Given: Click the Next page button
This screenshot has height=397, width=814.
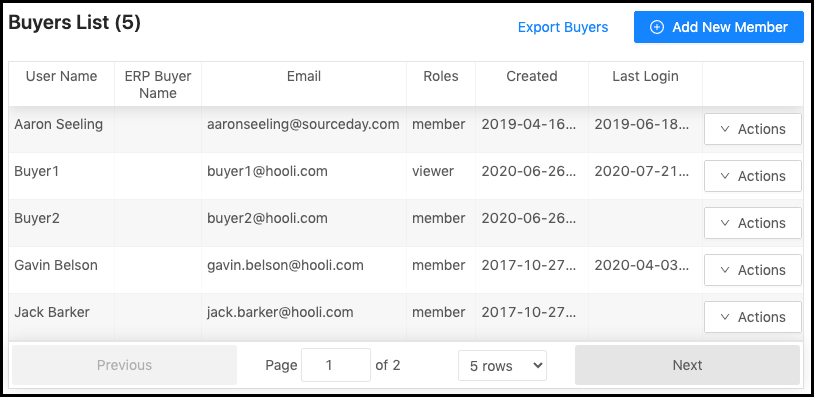Looking at the screenshot, I should coord(687,365).
